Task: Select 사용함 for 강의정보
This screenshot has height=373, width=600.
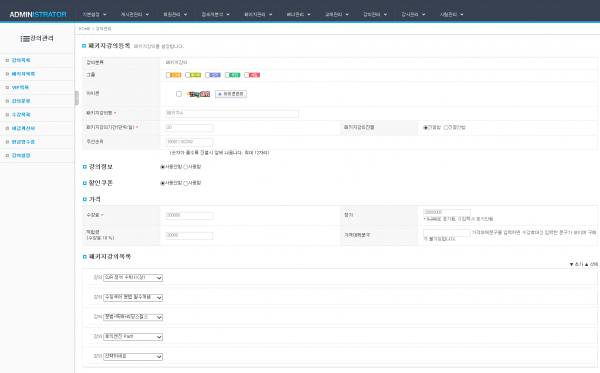Action: pos(186,167)
